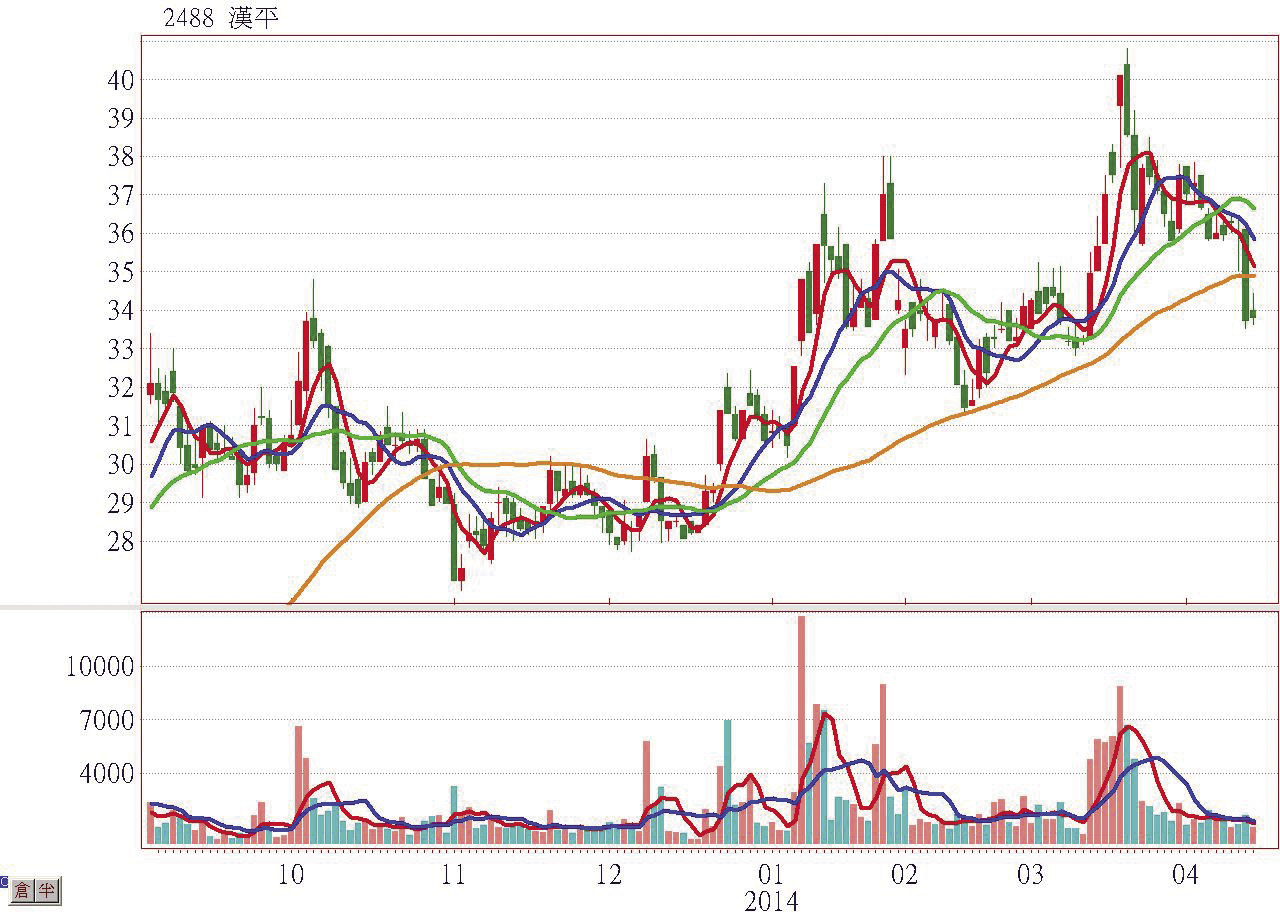Click the 40 price axis label

pyautogui.click(x=121, y=80)
